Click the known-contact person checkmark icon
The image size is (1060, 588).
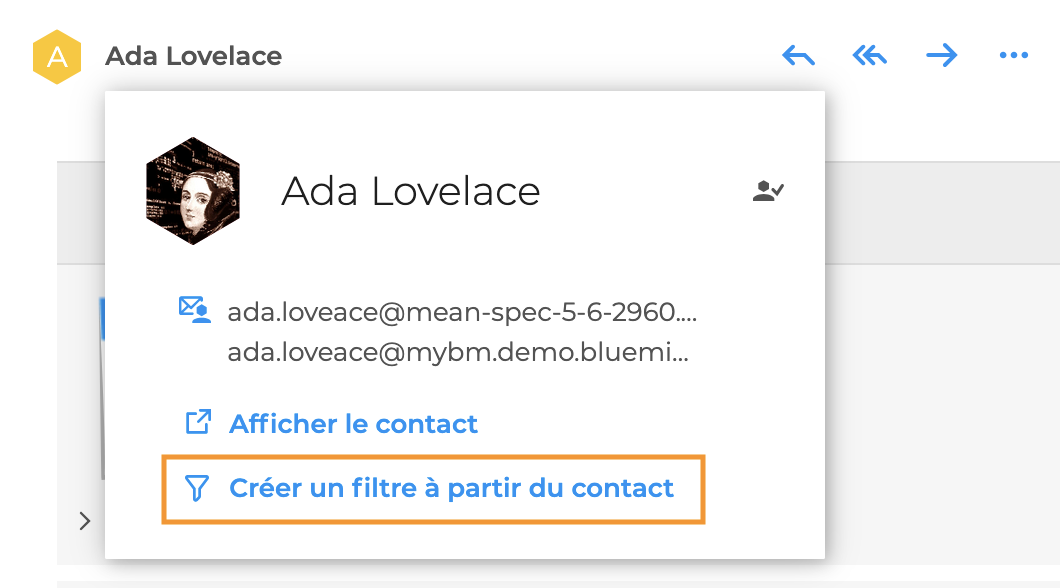click(x=768, y=191)
